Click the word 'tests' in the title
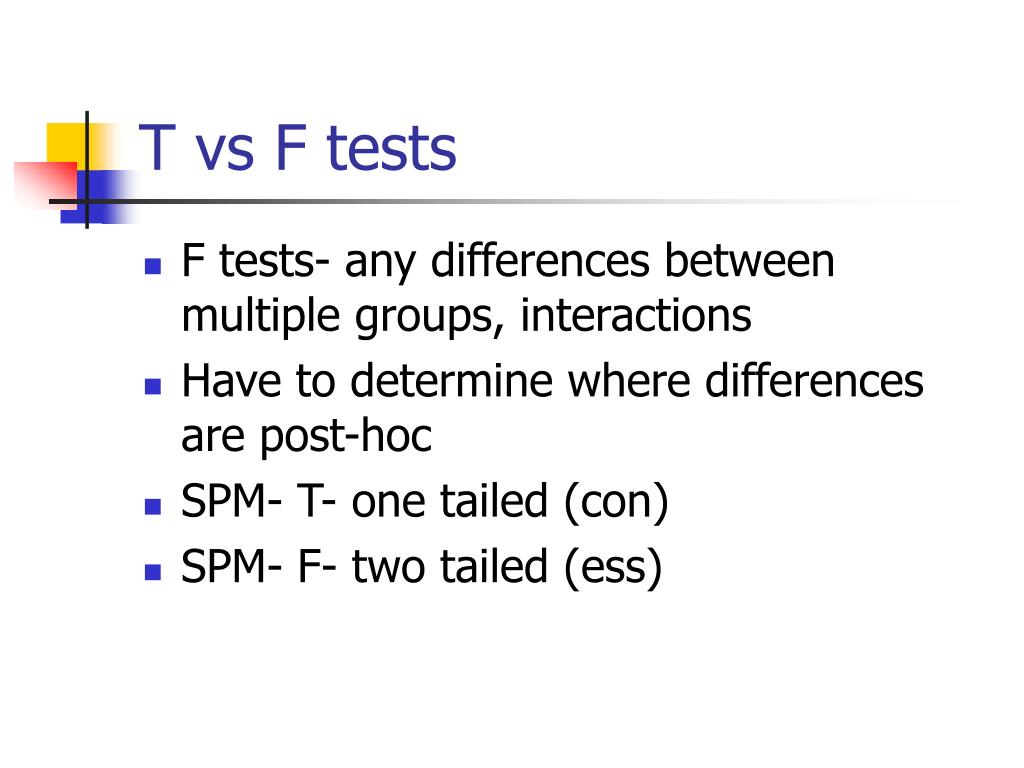1024x768 pixels. (391, 150)
